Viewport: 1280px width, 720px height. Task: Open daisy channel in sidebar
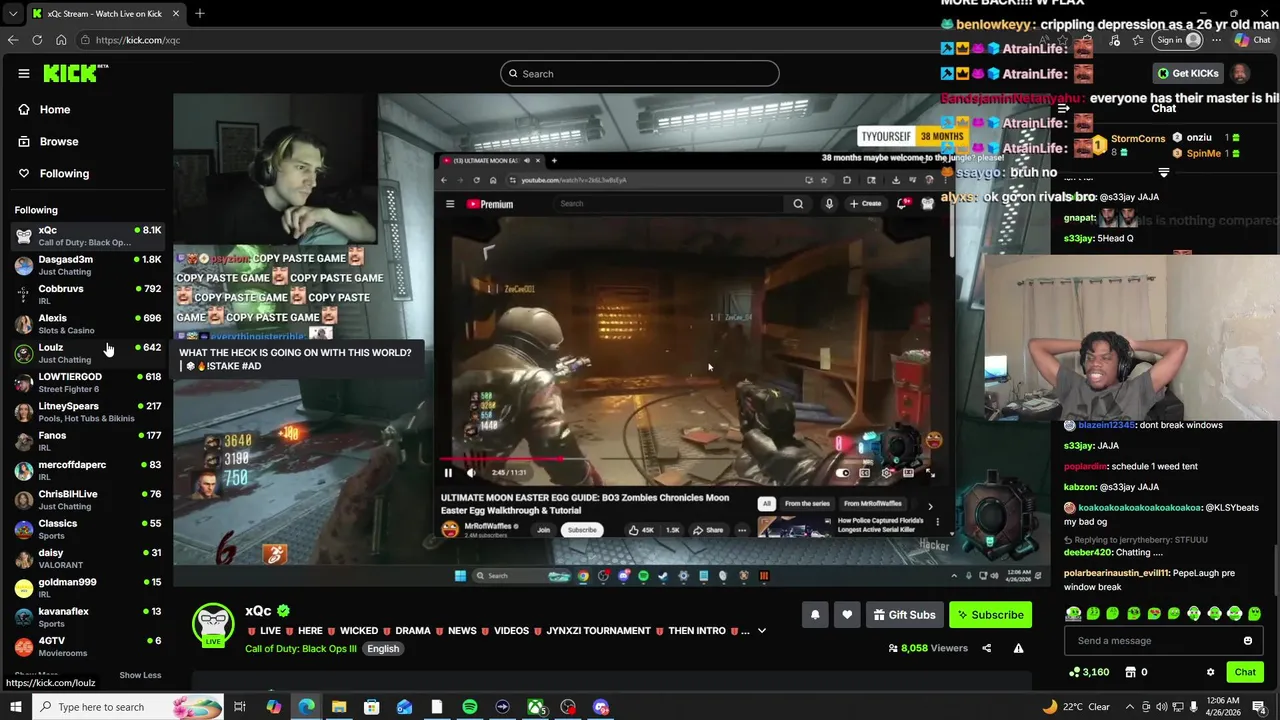88,558
